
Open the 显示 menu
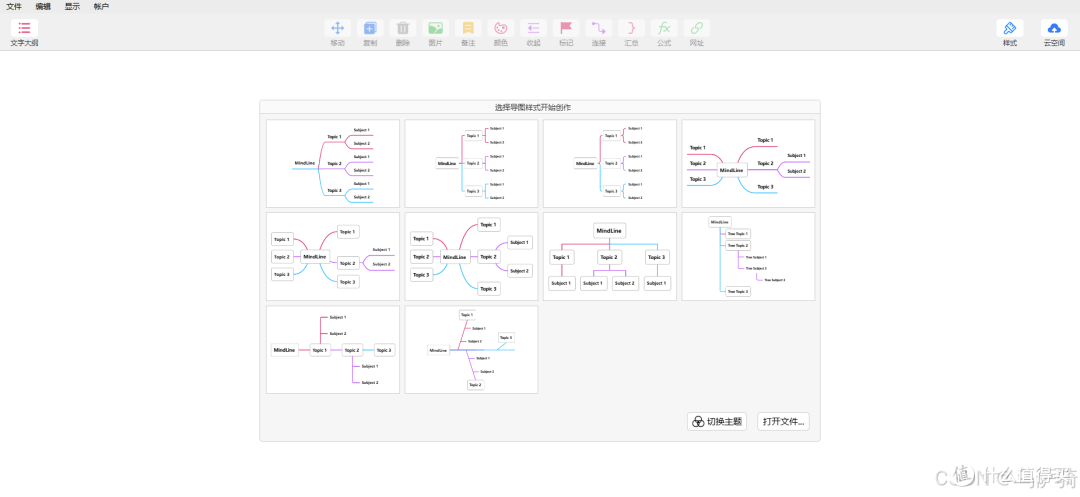[x=72, y=6]
